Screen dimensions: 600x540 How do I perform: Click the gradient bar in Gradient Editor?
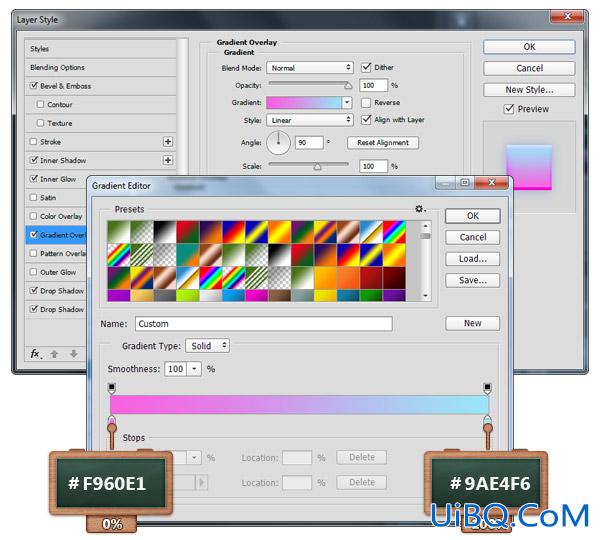click(299, 405)
